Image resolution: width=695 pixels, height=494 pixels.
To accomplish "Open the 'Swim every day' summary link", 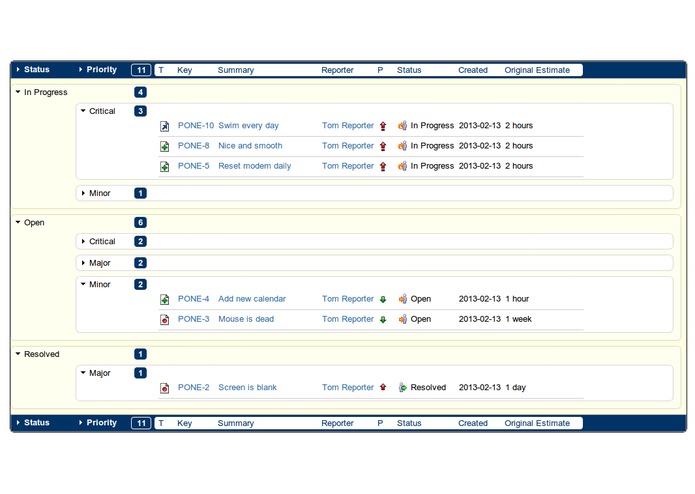I will click(x=249, y=125).
